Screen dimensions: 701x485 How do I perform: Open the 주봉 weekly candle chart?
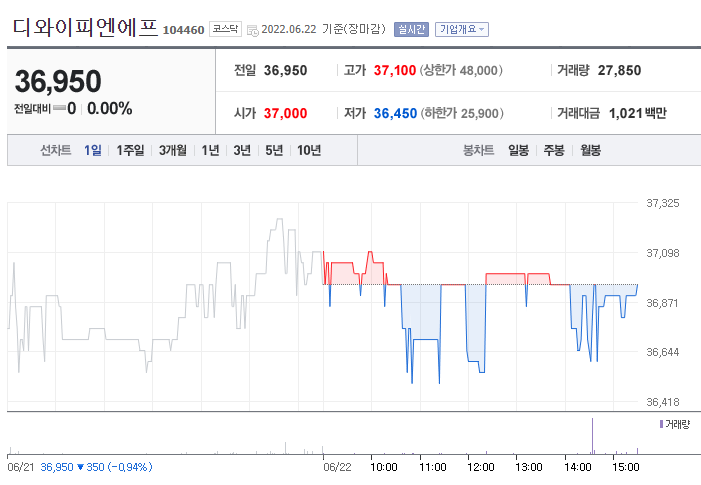point(554,150)
